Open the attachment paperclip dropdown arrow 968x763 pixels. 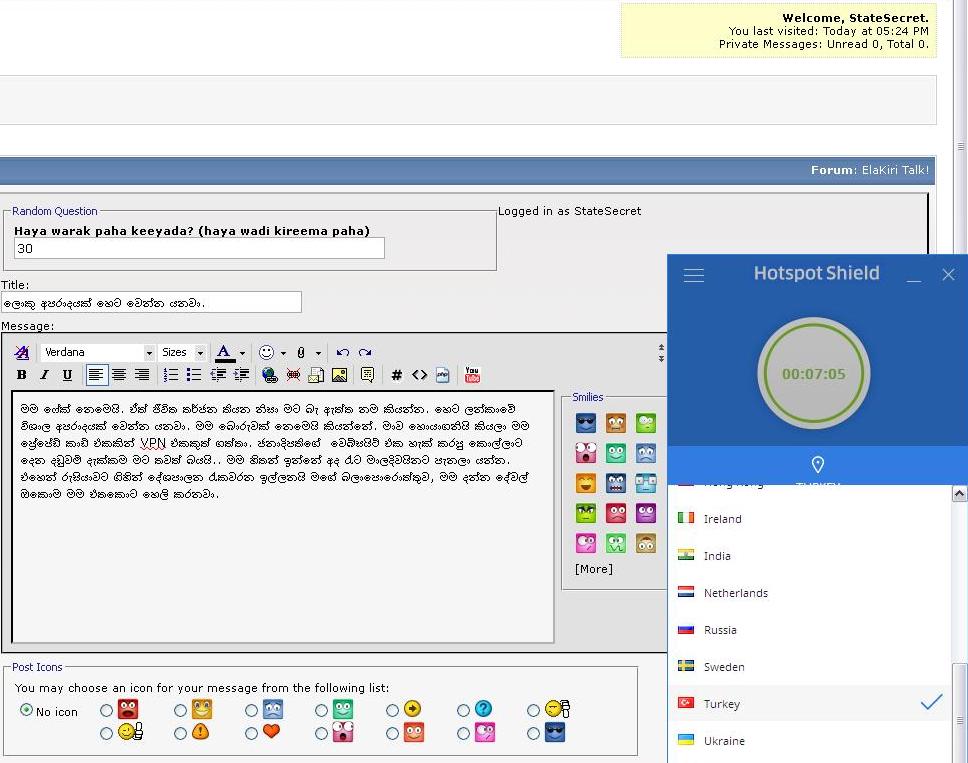pos(319,353)
